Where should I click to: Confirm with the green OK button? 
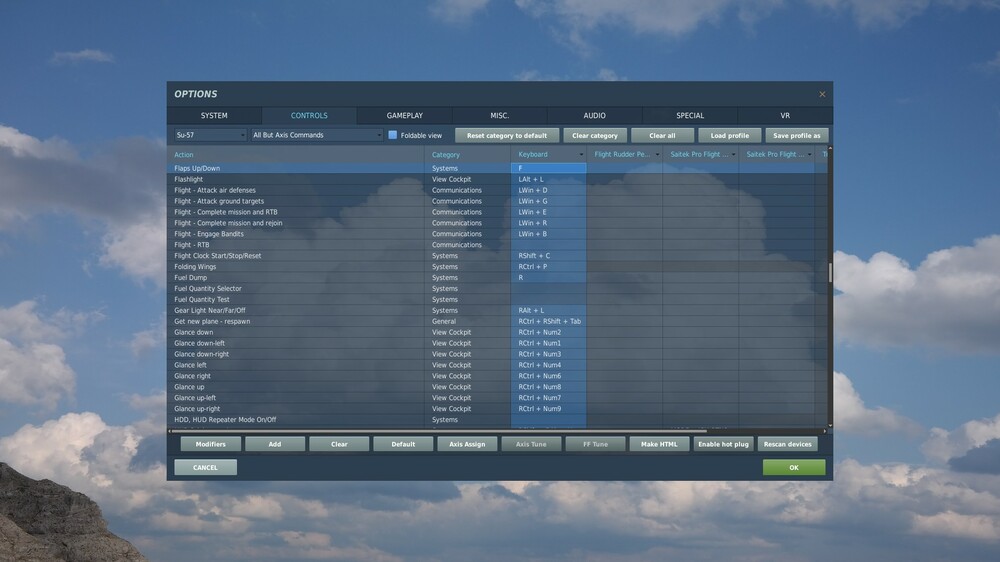(x=794, y=468)
